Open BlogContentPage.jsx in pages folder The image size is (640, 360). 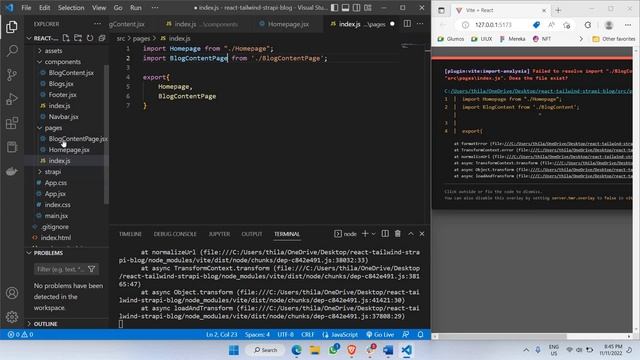pos(77,139)
